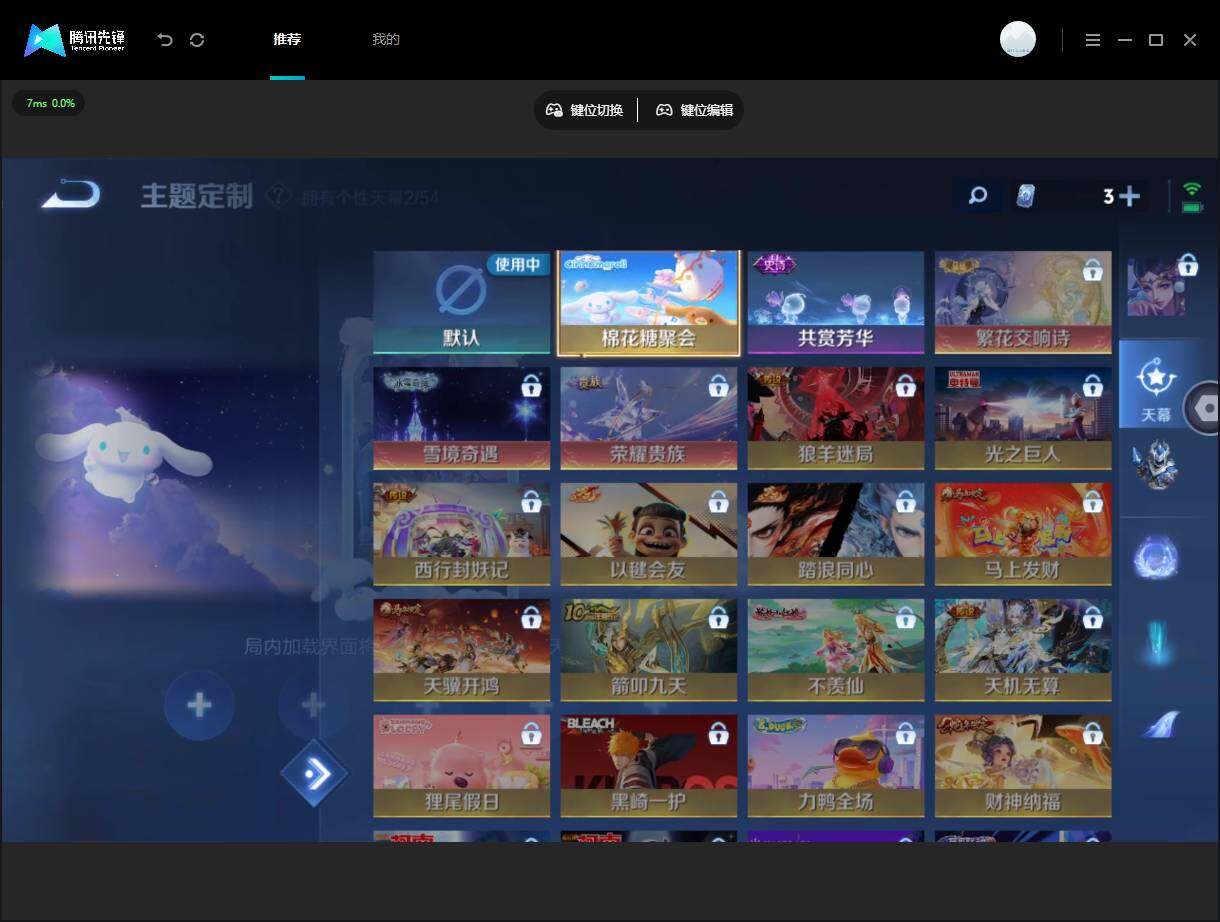Select the 踏浪同心 theme card
Screen dimensions: 1220x922
(835, 534)
